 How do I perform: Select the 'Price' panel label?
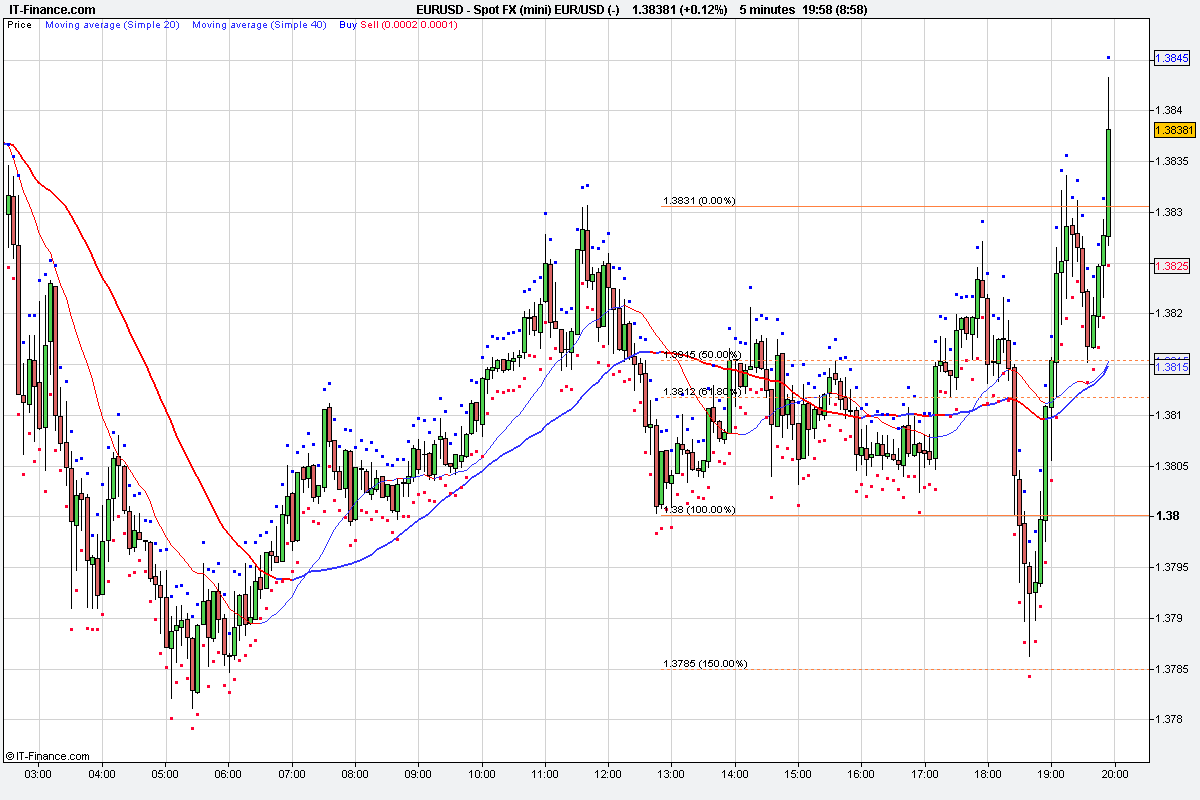19,24
